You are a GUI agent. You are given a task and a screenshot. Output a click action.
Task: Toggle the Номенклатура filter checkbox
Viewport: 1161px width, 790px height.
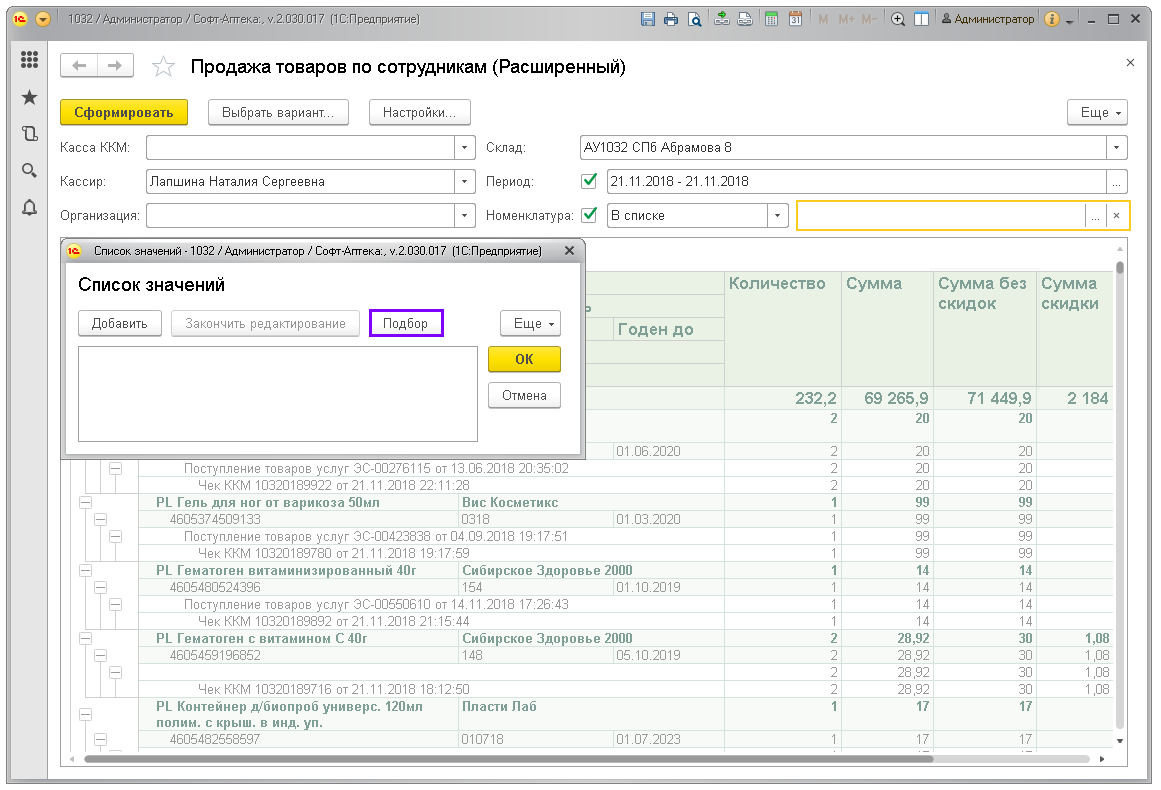point(589,214)
